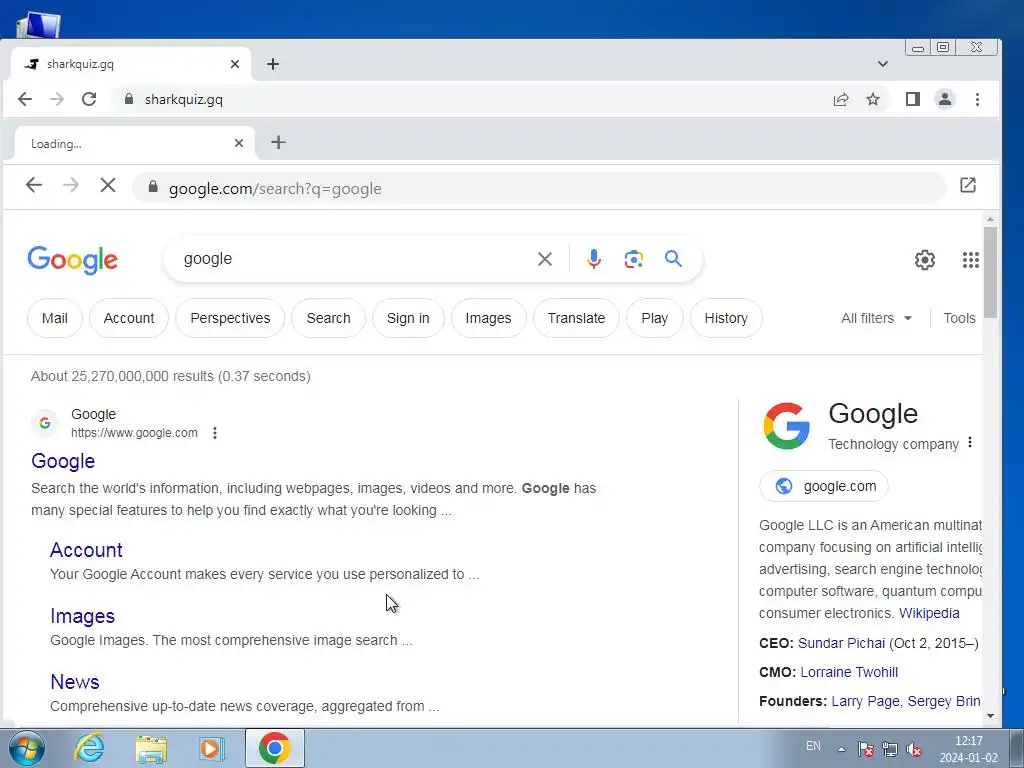
Task: Open the Chrome profile avatar menu
Action: point(945,99)
